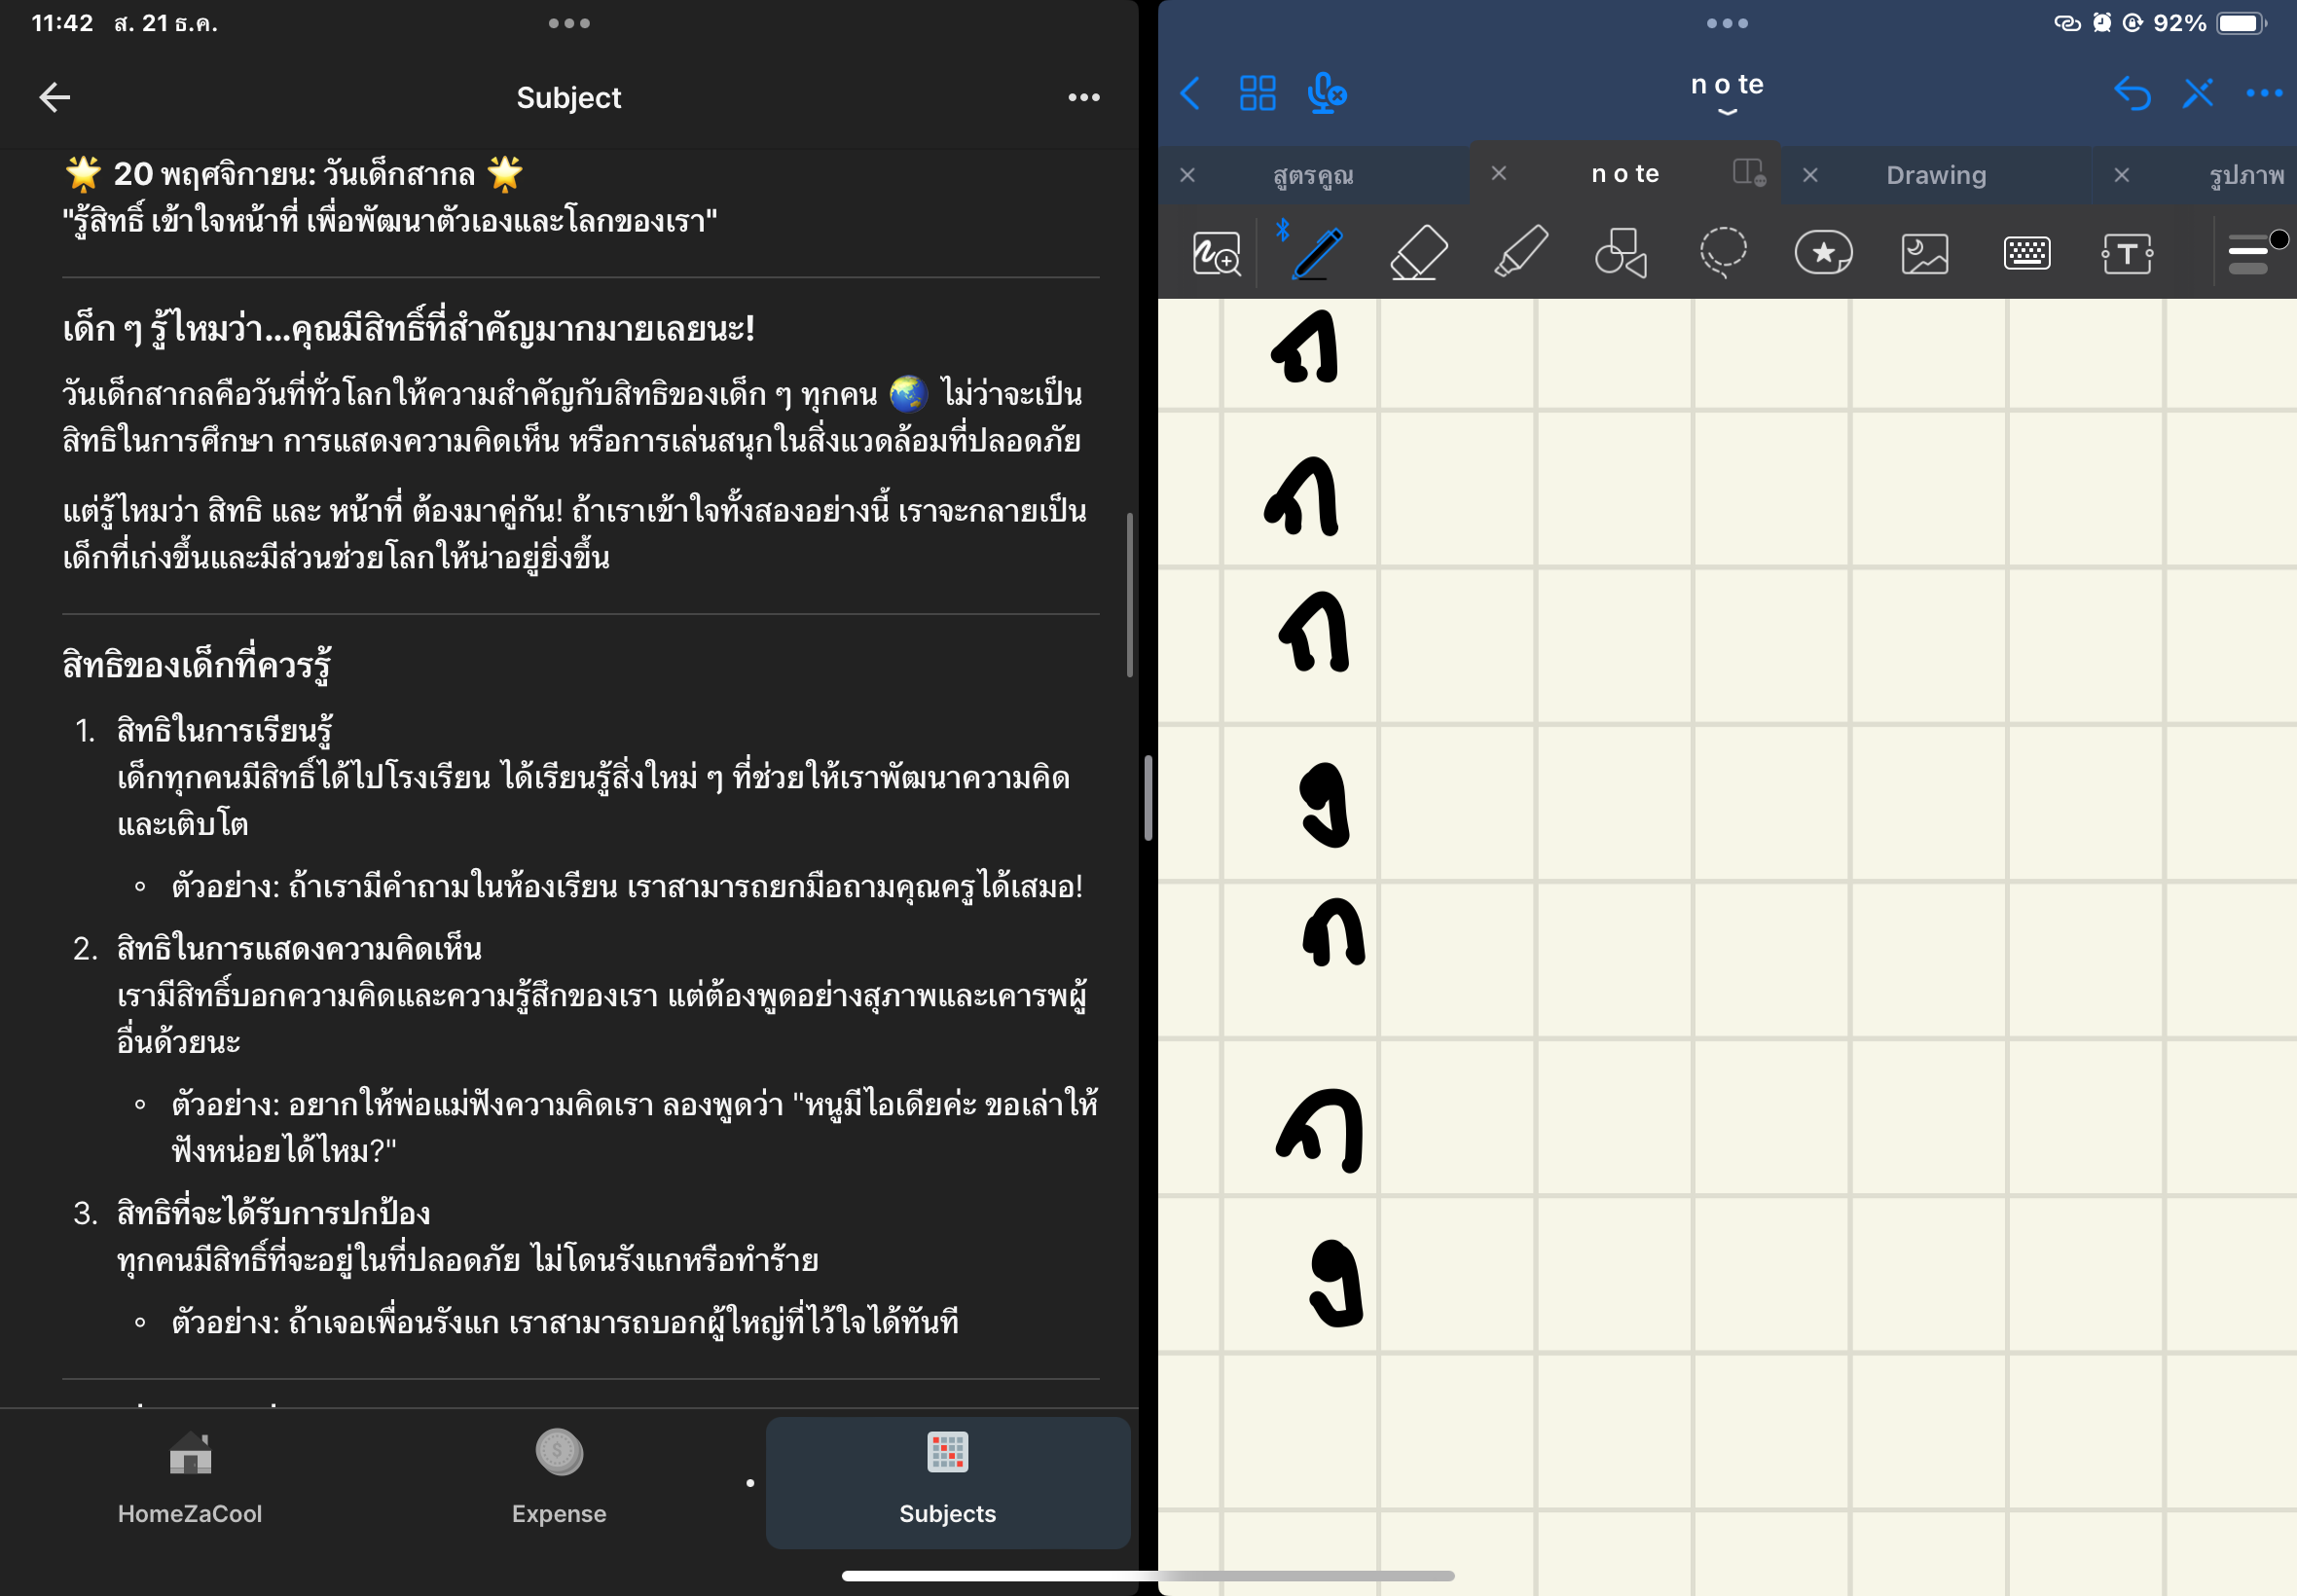
Task: Toggle the microphone audio recording
Action: click(x=1326, y=94)
